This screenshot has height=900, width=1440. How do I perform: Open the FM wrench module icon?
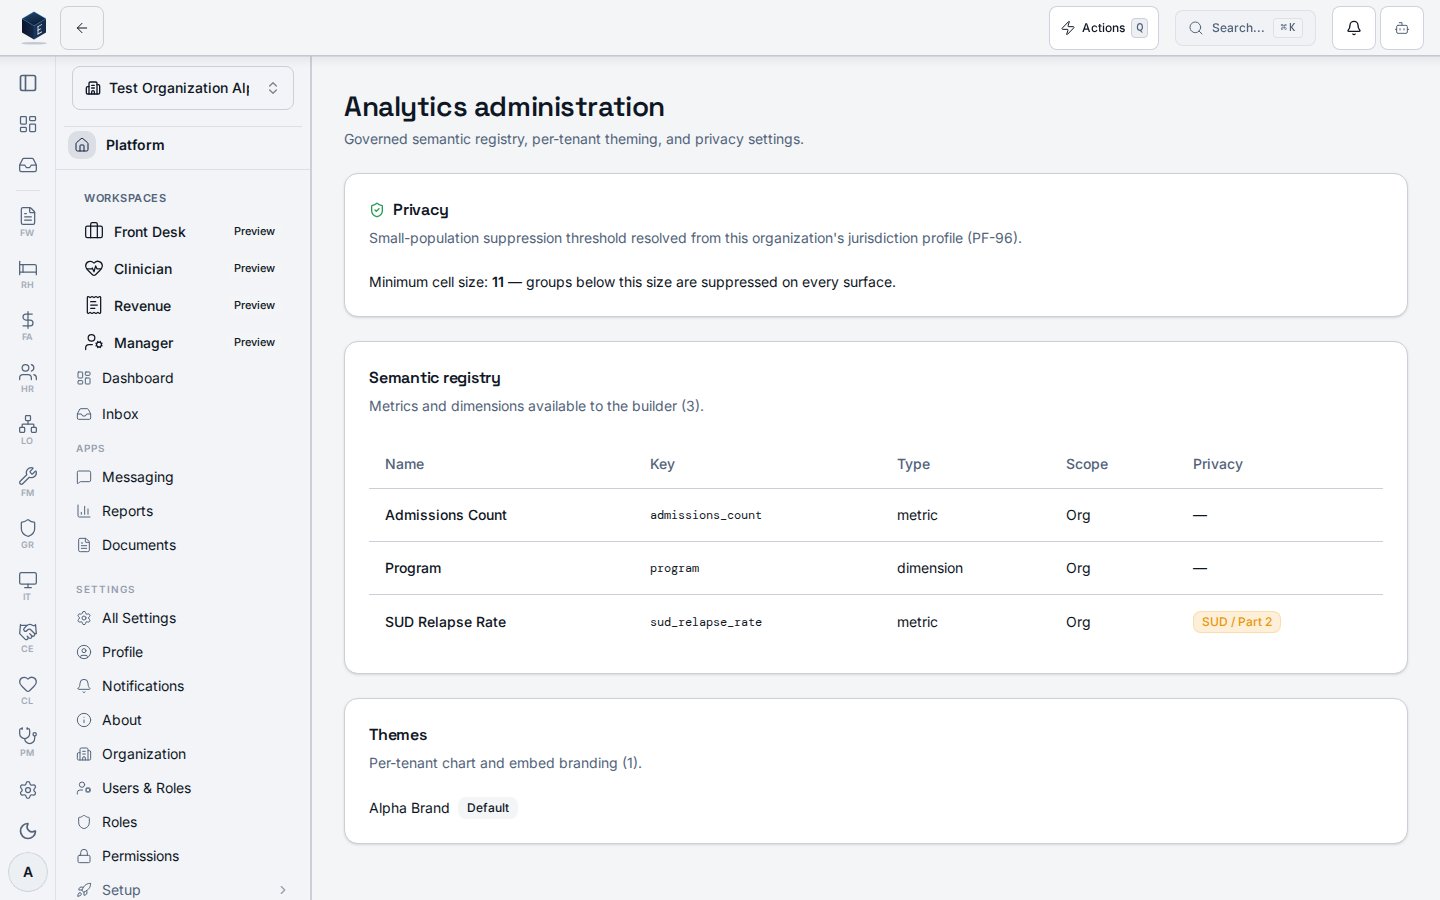pos(28,481)
